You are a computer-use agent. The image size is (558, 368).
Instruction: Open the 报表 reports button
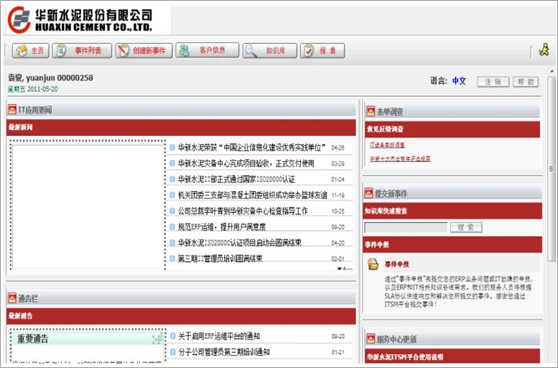click(x=322, y=51)
